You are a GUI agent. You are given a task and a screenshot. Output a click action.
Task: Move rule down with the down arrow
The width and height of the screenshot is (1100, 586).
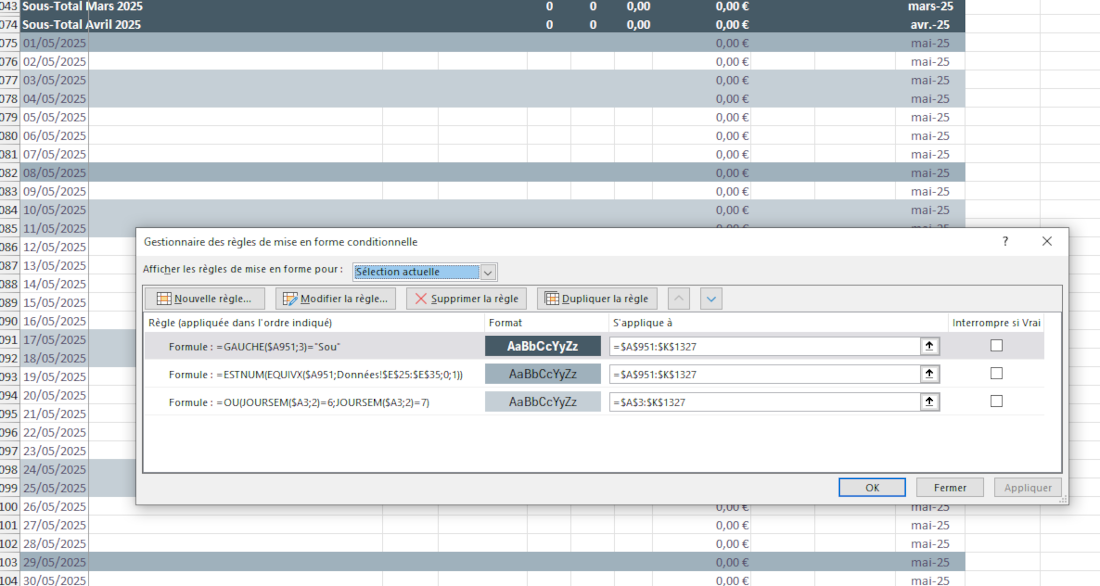pyautogui.click(x=711, y=299)
